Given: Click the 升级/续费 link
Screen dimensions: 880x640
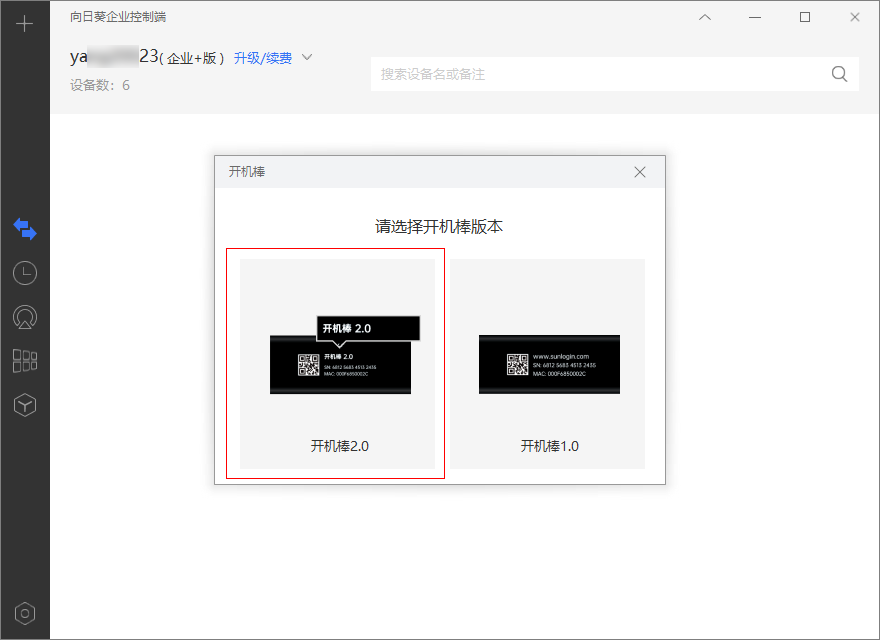Looking at the screenshot, I should tap(263, 58).
